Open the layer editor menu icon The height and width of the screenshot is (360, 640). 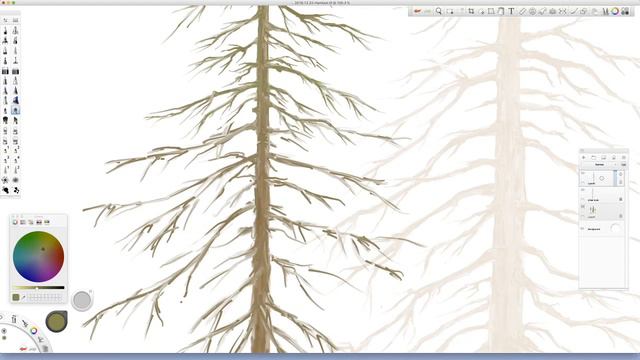point(624,158)
